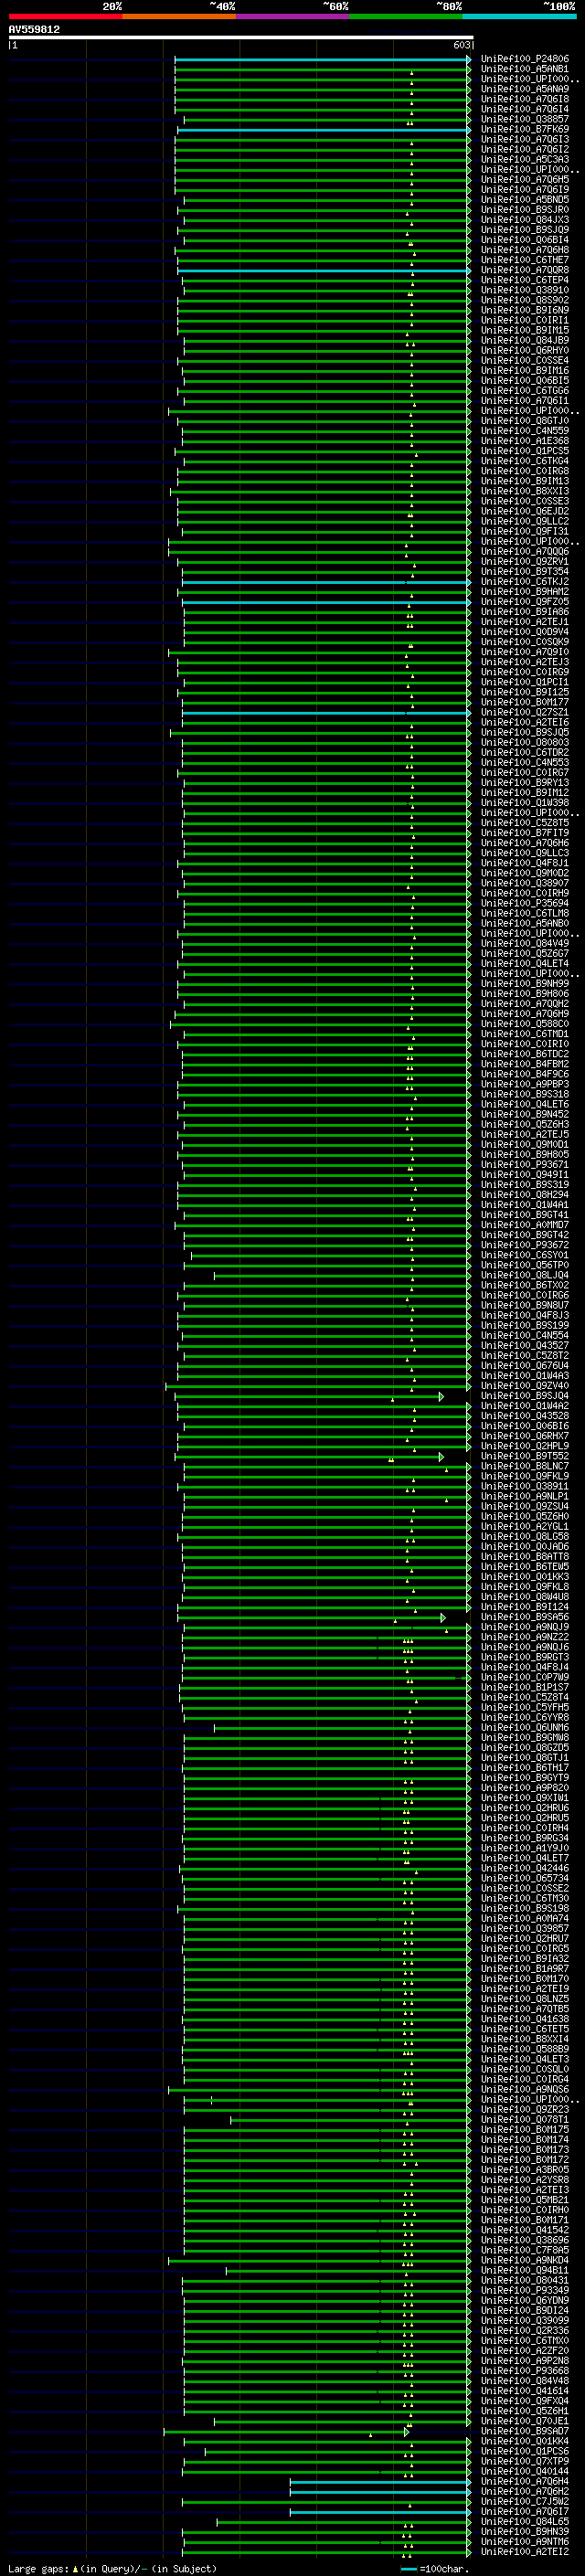Click the shortened green bar for UniRef100_B9T552
This screenshot has height=2576, width=585.
click(x=309, y=1456)
